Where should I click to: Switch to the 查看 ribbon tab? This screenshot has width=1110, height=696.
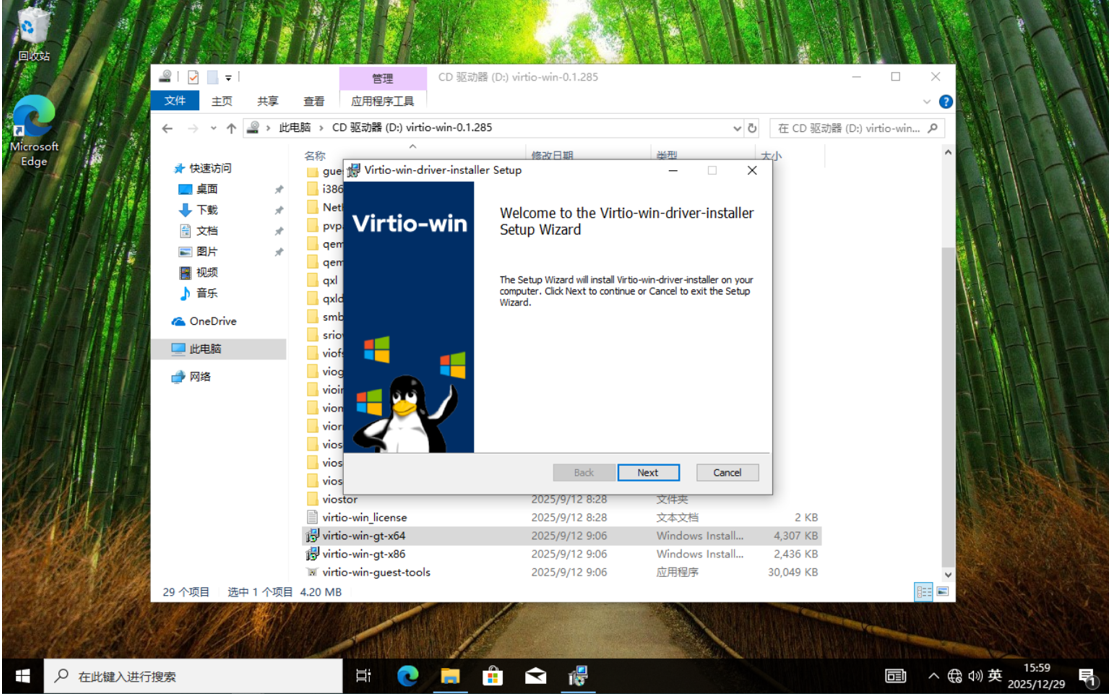point(314,101)
